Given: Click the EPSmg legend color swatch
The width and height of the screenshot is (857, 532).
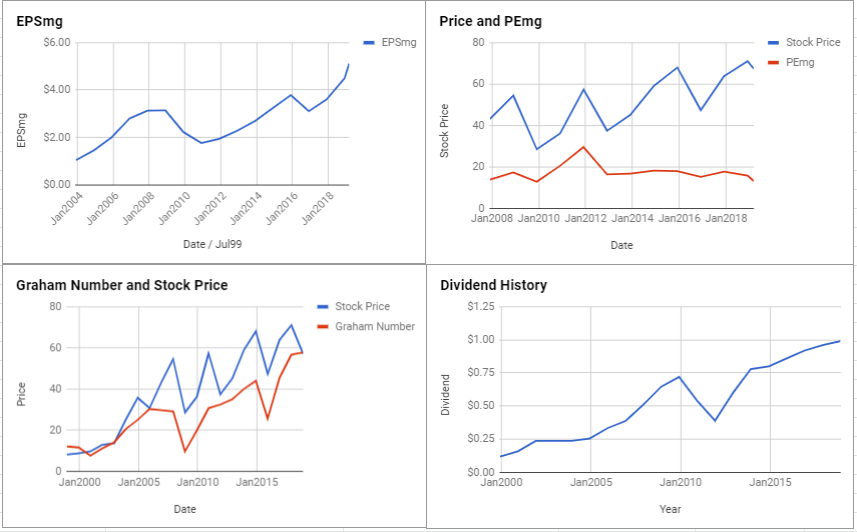Looking at the screenshot, I should pos(369,43).
